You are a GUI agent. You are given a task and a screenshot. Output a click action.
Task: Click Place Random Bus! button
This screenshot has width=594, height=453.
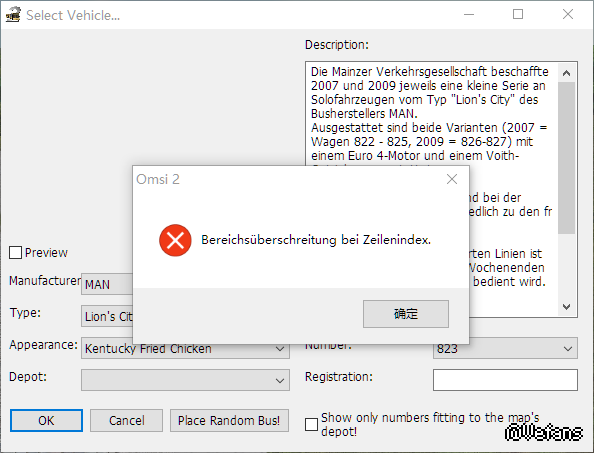tap(229, 420)
